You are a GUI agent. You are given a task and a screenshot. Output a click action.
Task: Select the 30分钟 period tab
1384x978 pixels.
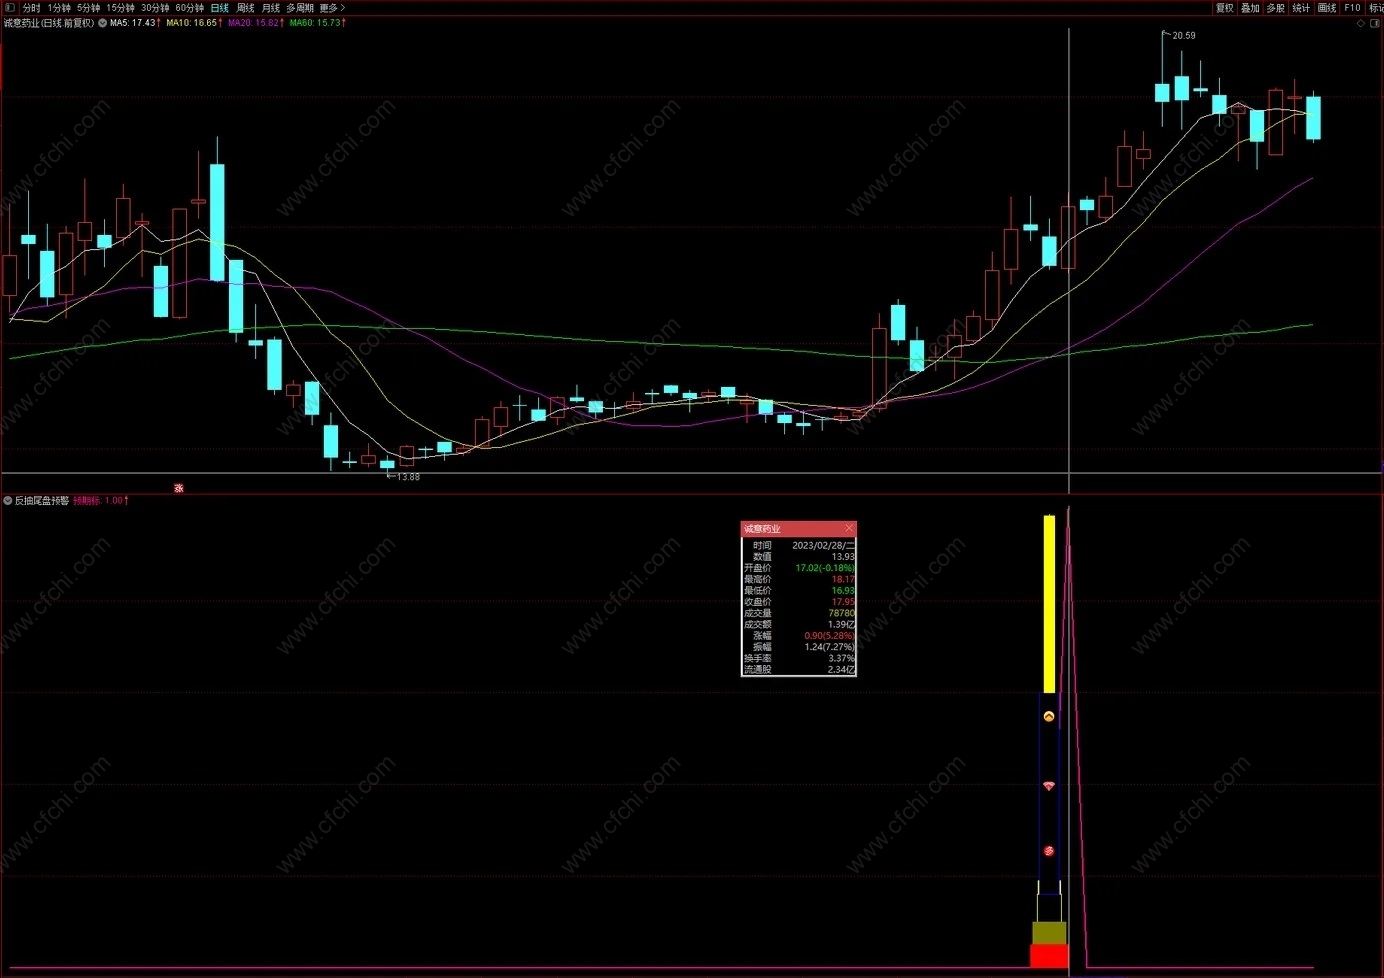point(155,7)
